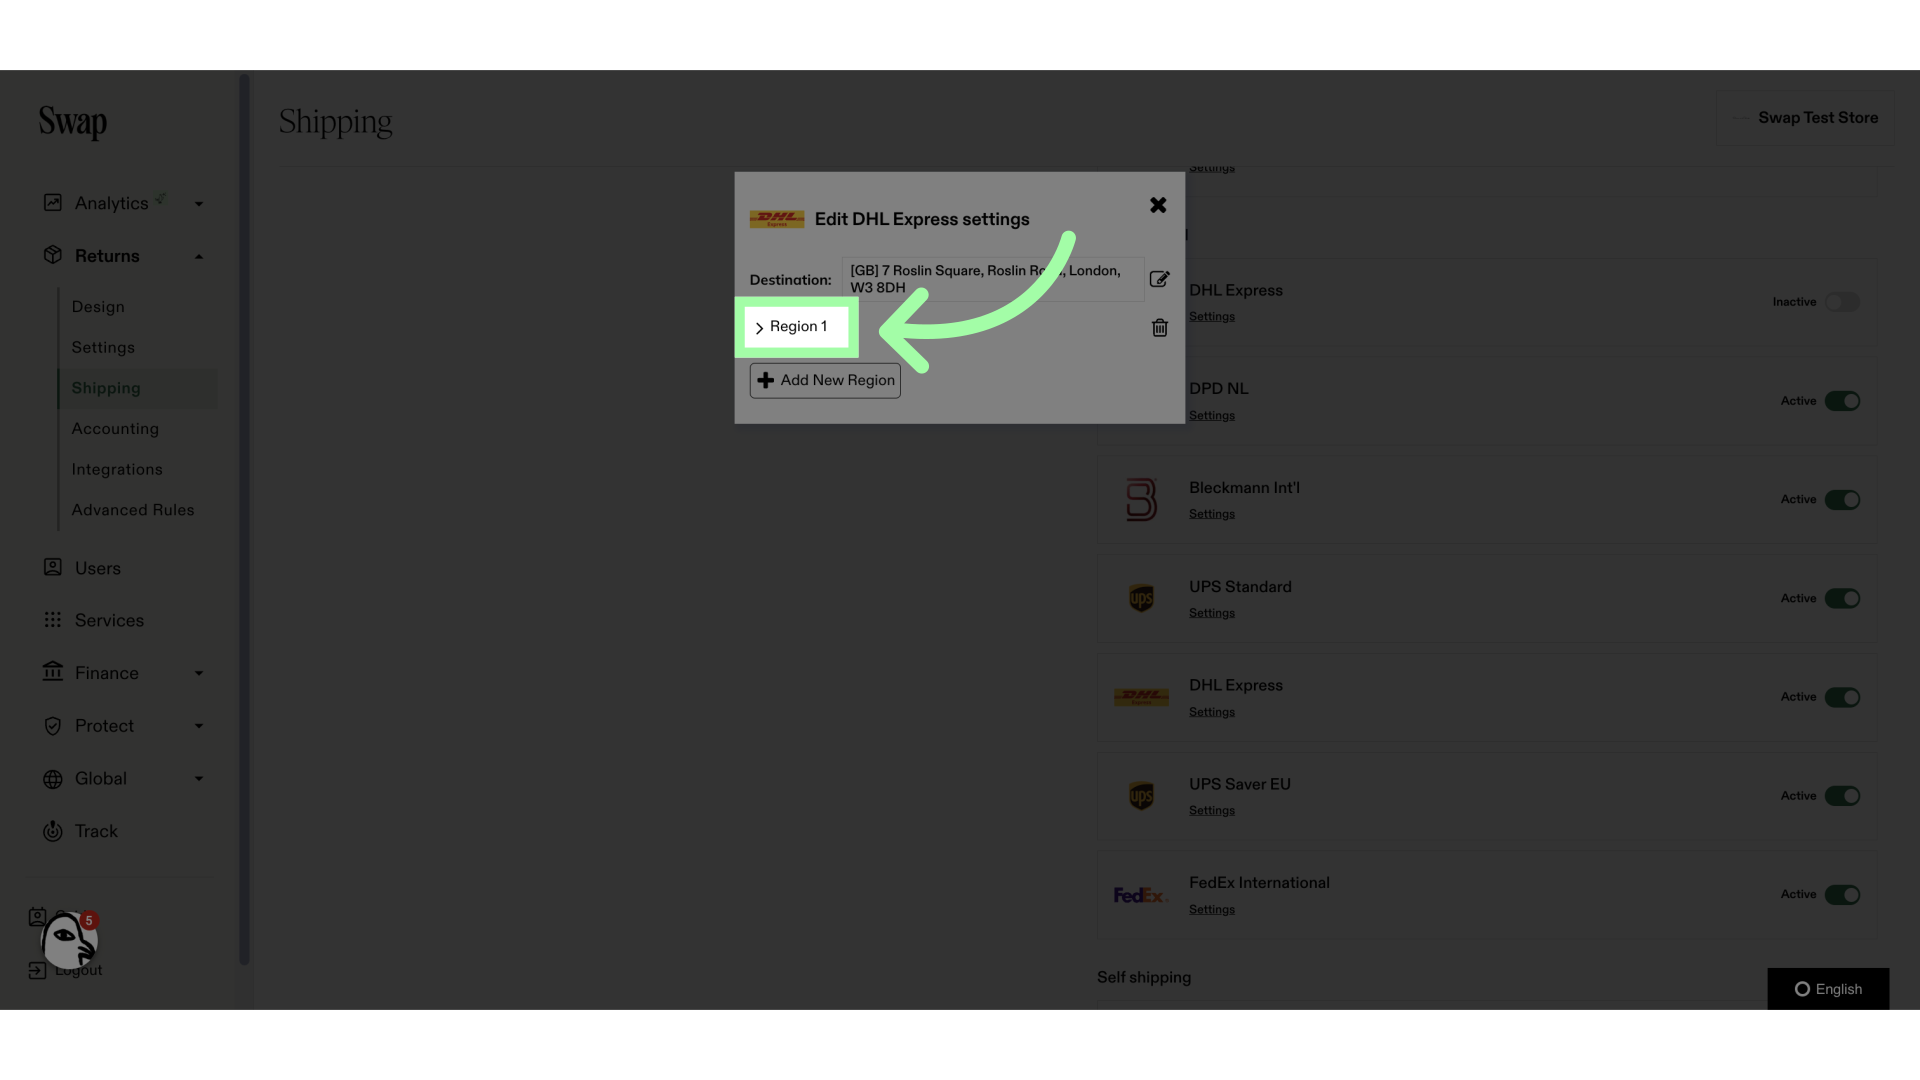The height and width of the screenshot is (1080, 1920).
Task: Disable UPS Standard active toggle
Action: pos(1842,599)
